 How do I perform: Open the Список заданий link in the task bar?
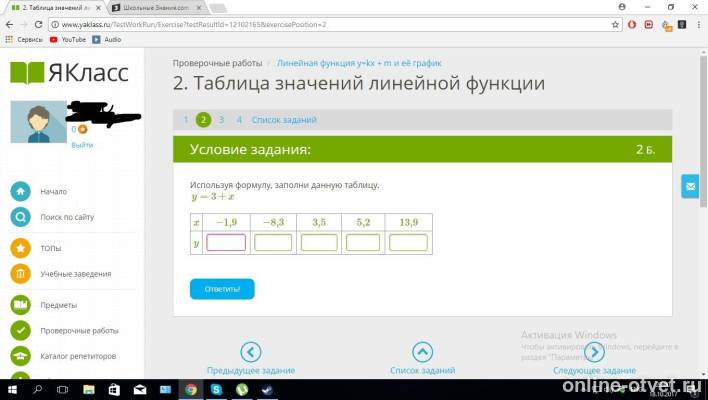click(284, 120)
